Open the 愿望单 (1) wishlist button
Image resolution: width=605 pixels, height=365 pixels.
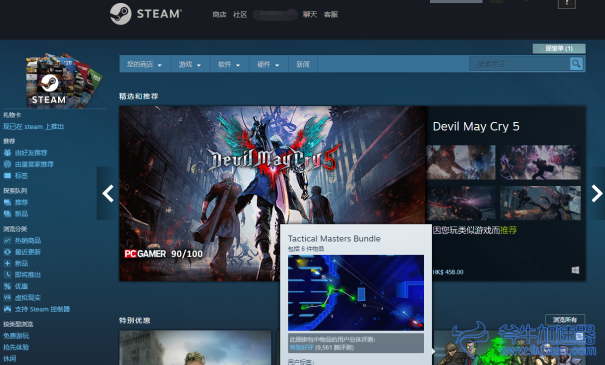[559, 49]
